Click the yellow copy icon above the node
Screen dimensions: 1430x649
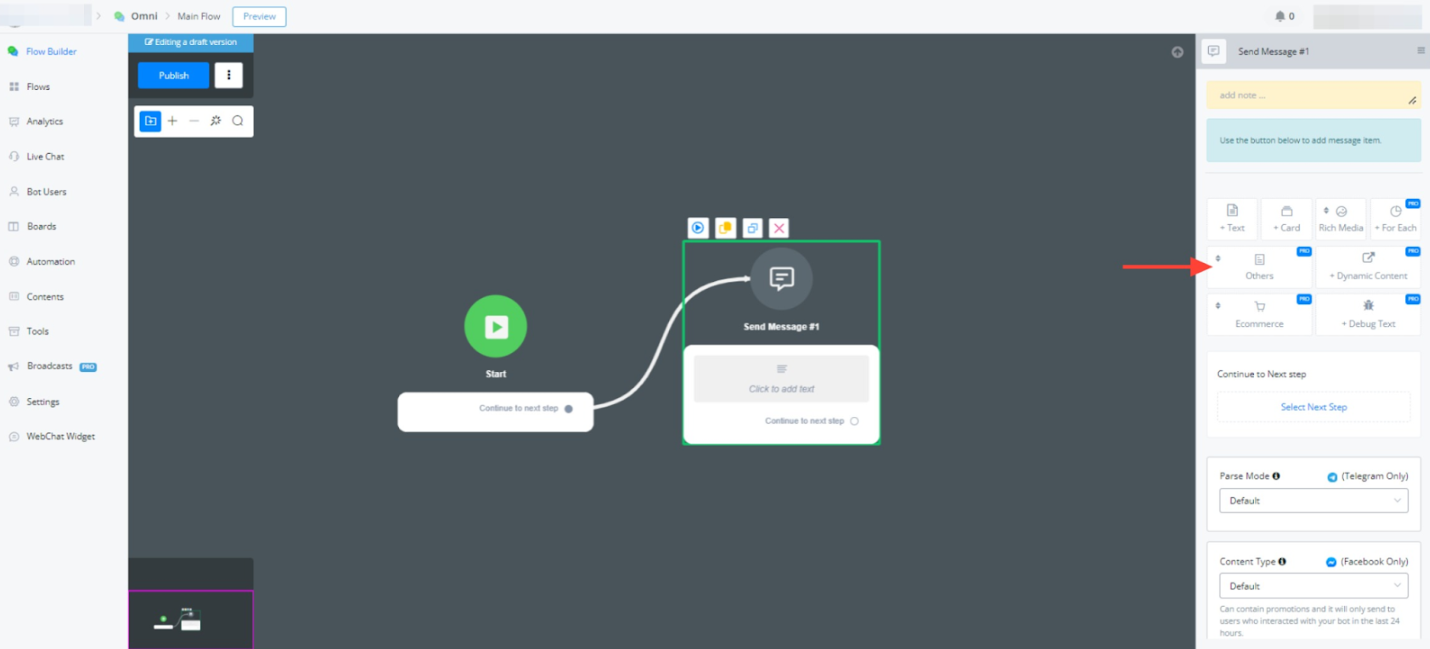click(726, 228)
